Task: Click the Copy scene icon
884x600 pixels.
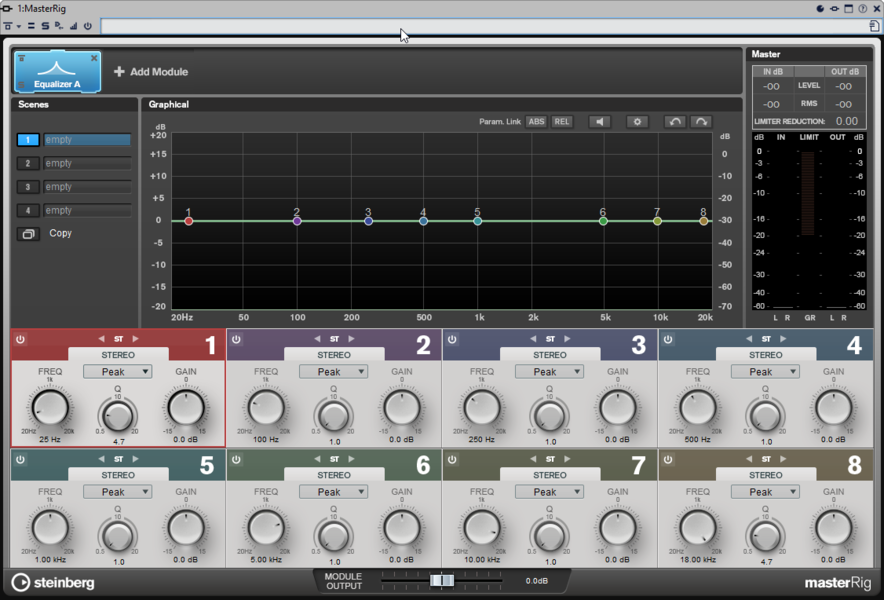Action: pos(28,234)
